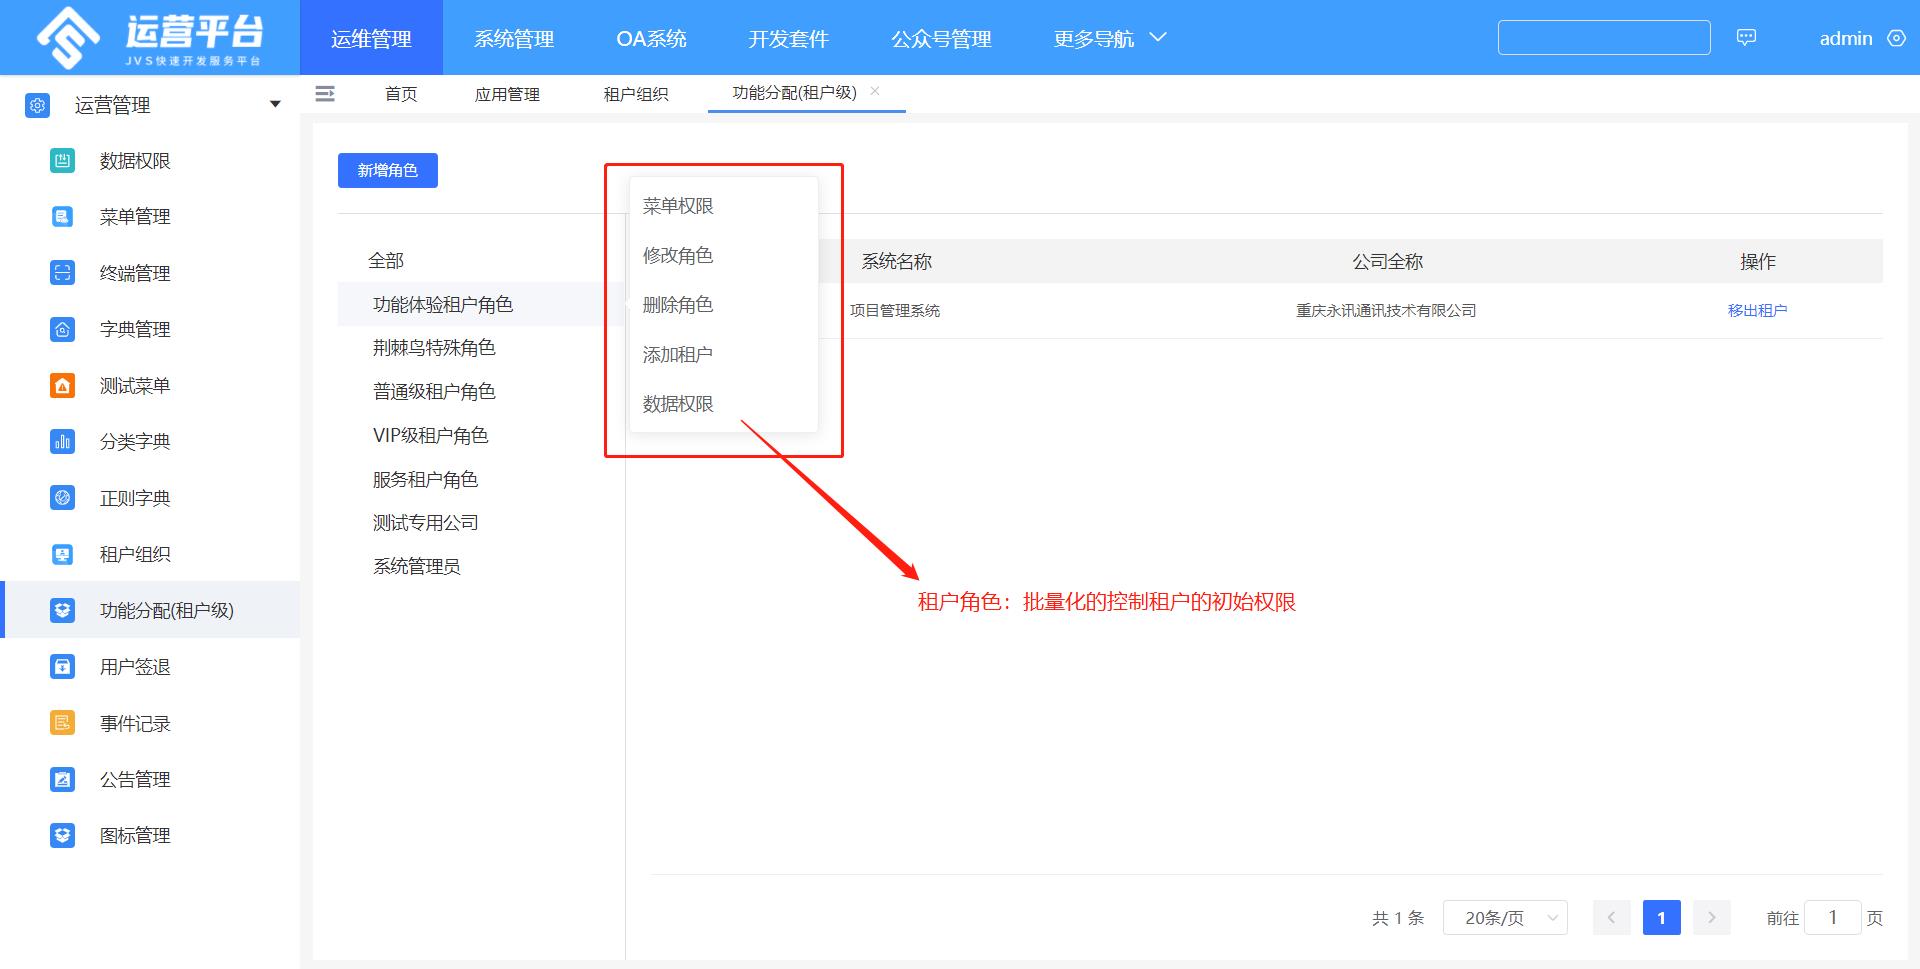
Task: Select 服务租户角色 in role list
Action: [425, 479]
